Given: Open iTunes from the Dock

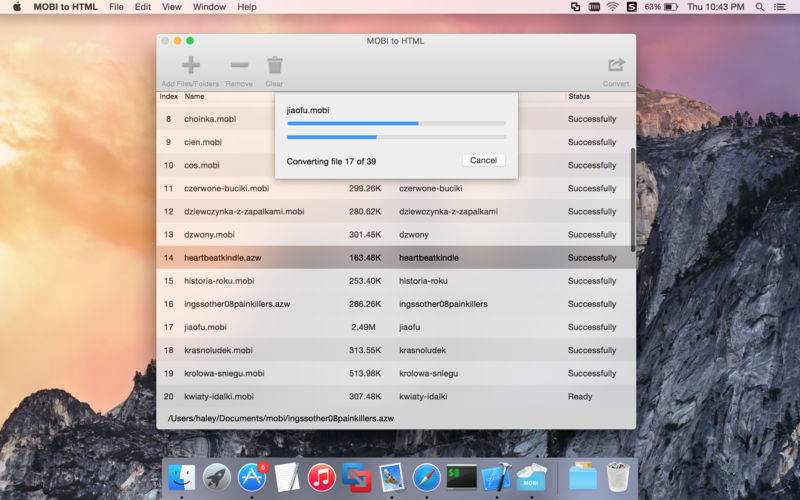Looking at the screenshot, I should [x=321, y=478].
